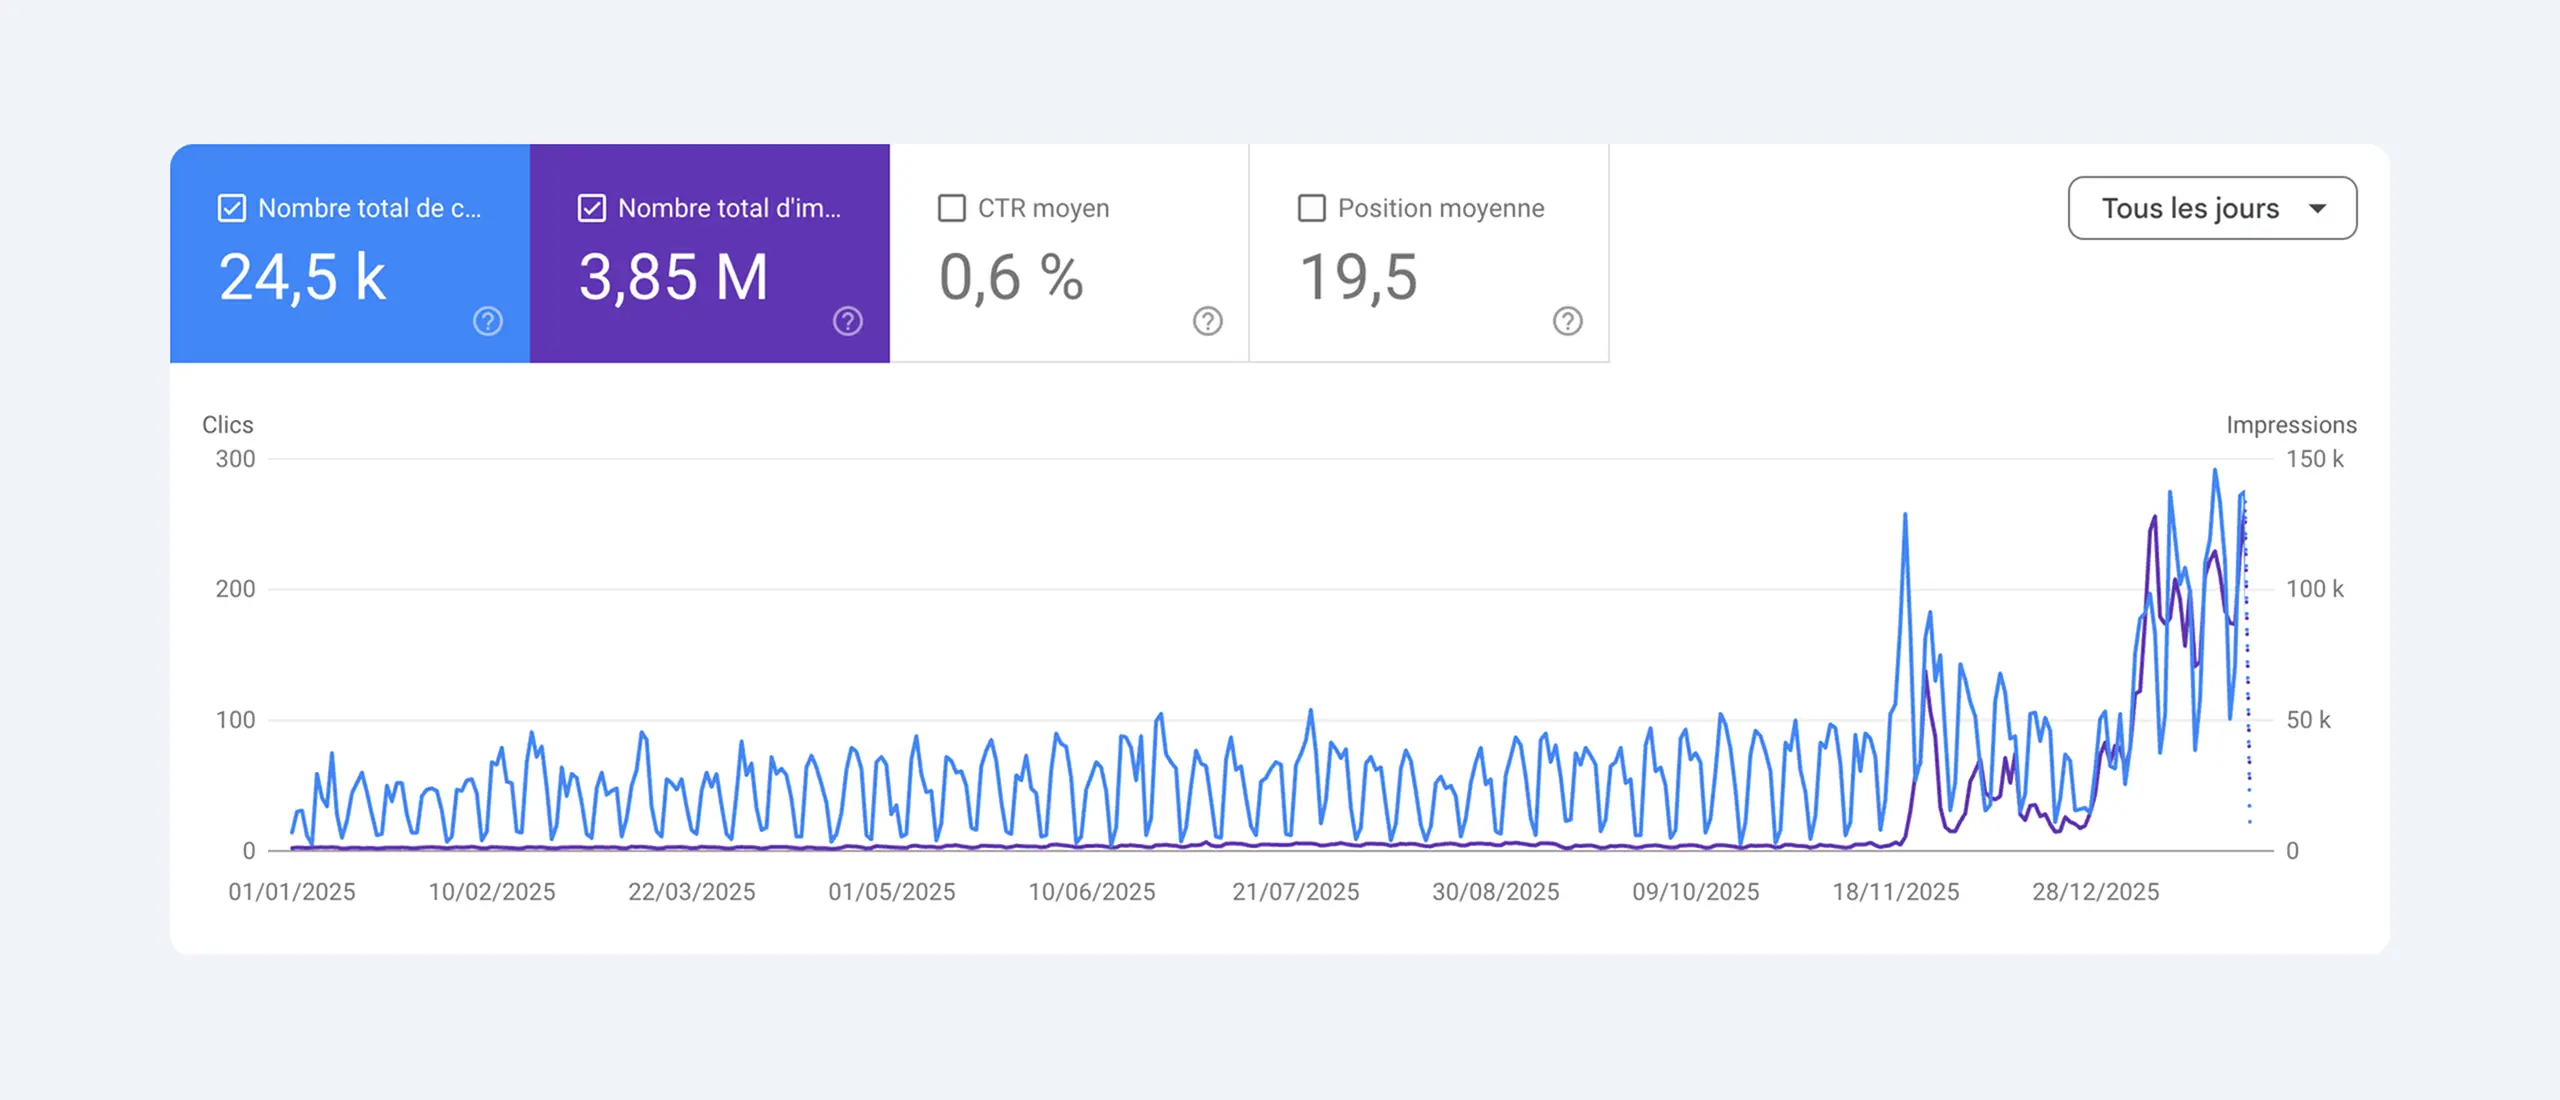Enable the CTR moyen checkbox

952,208
